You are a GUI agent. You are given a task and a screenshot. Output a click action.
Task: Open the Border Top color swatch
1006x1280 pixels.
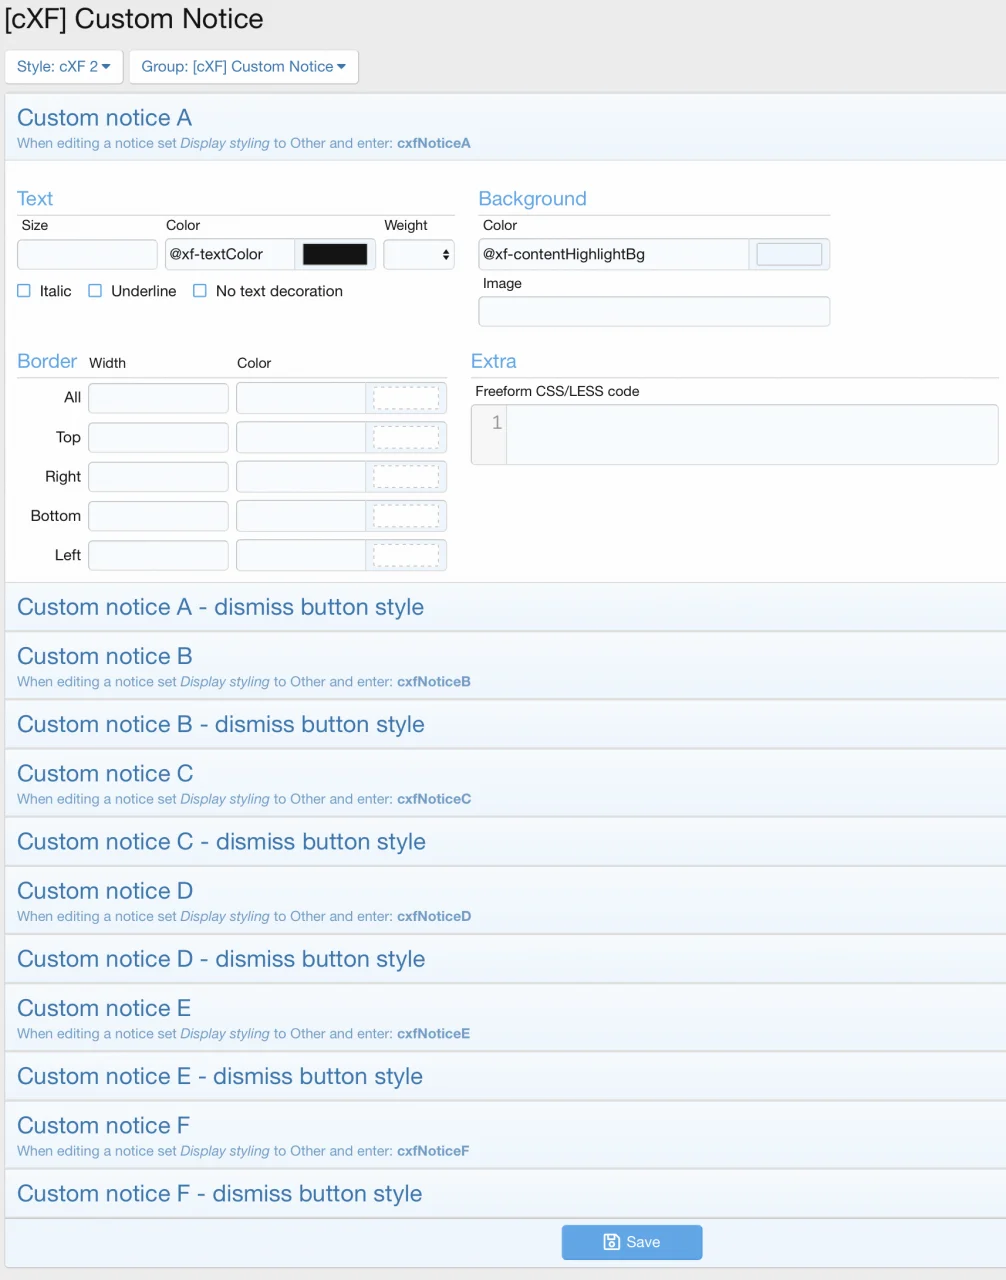[x=407, y=437]
